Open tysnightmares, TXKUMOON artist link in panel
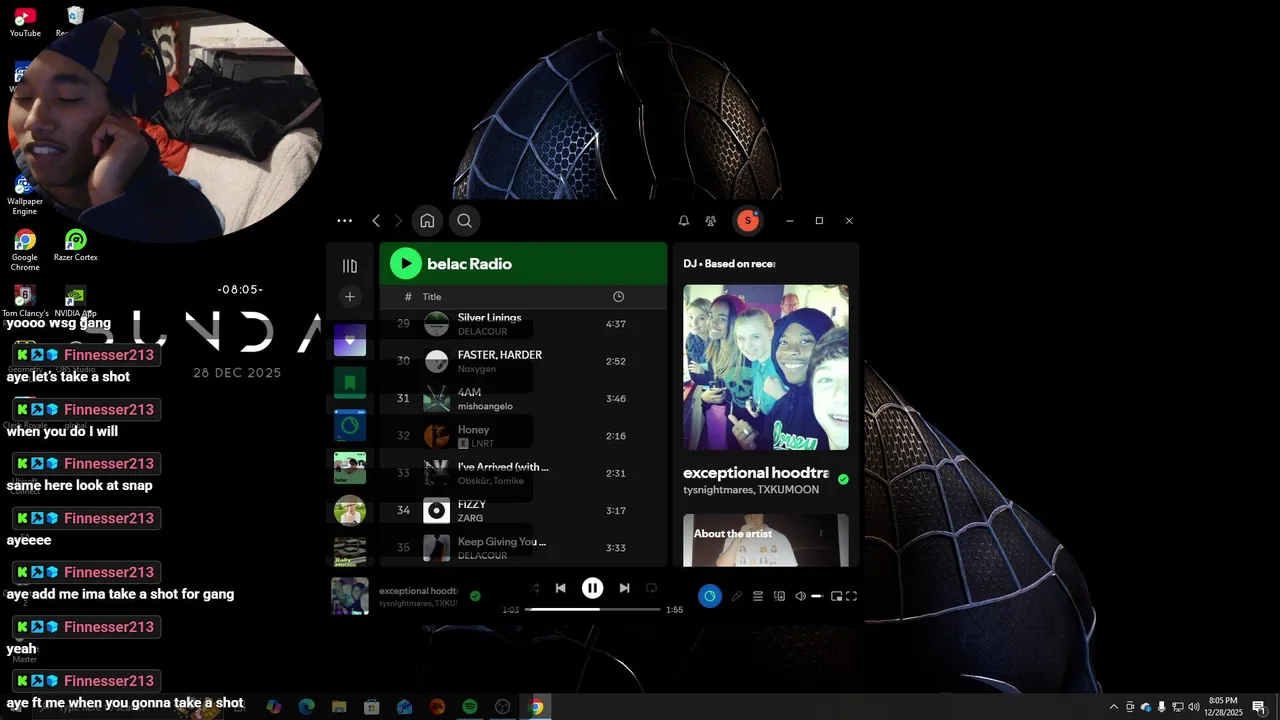Image resolution: width=1280 pixels, height=720 pixels. (x=751, y=490)
